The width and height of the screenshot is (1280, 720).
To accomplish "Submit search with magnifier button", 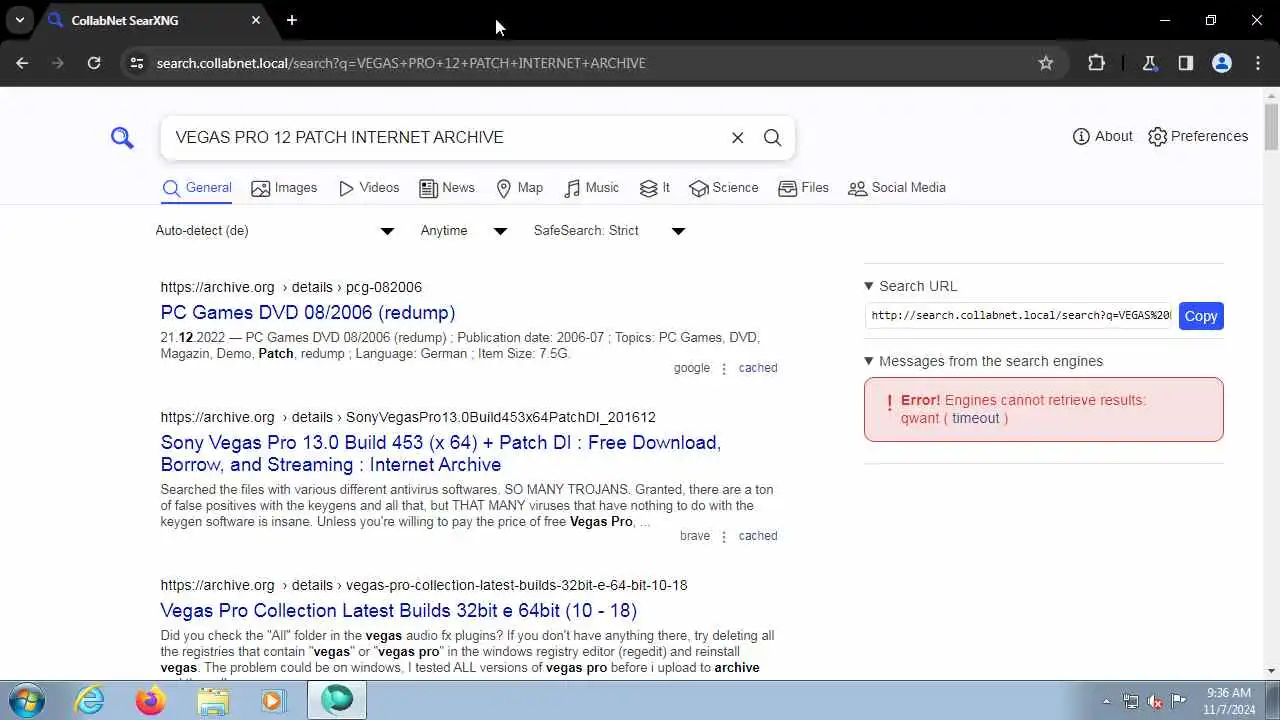I will [772, 137].
